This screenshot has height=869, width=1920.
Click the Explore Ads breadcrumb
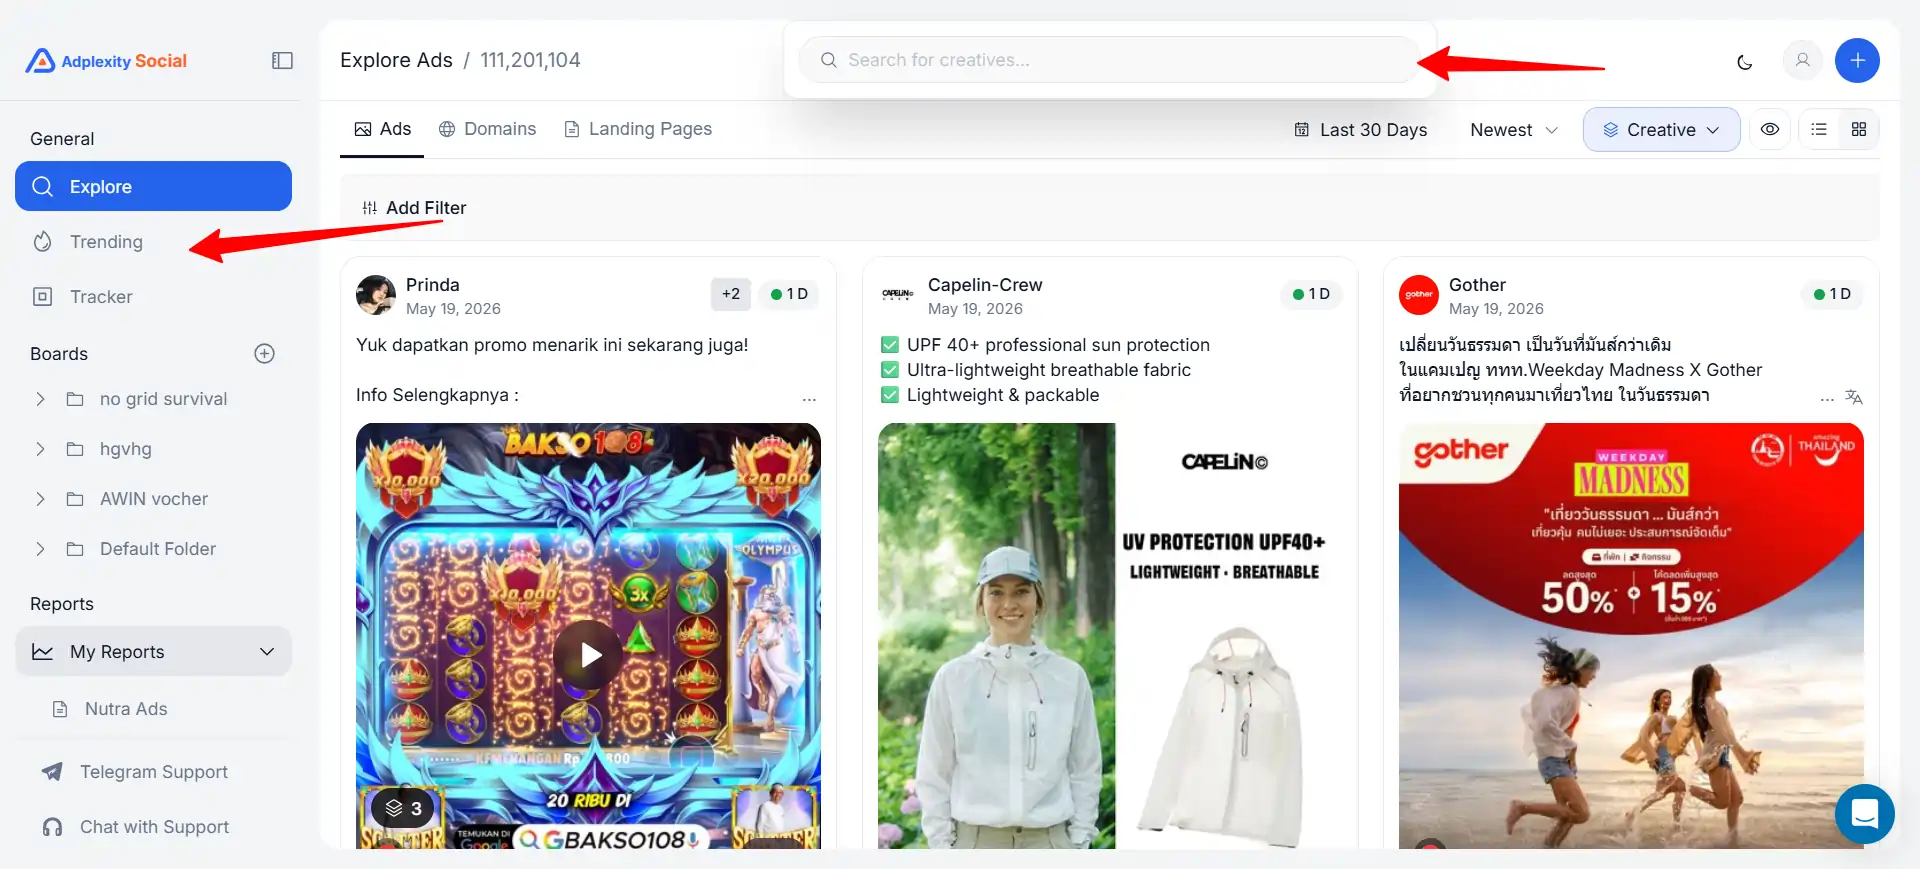click(396, 60)
